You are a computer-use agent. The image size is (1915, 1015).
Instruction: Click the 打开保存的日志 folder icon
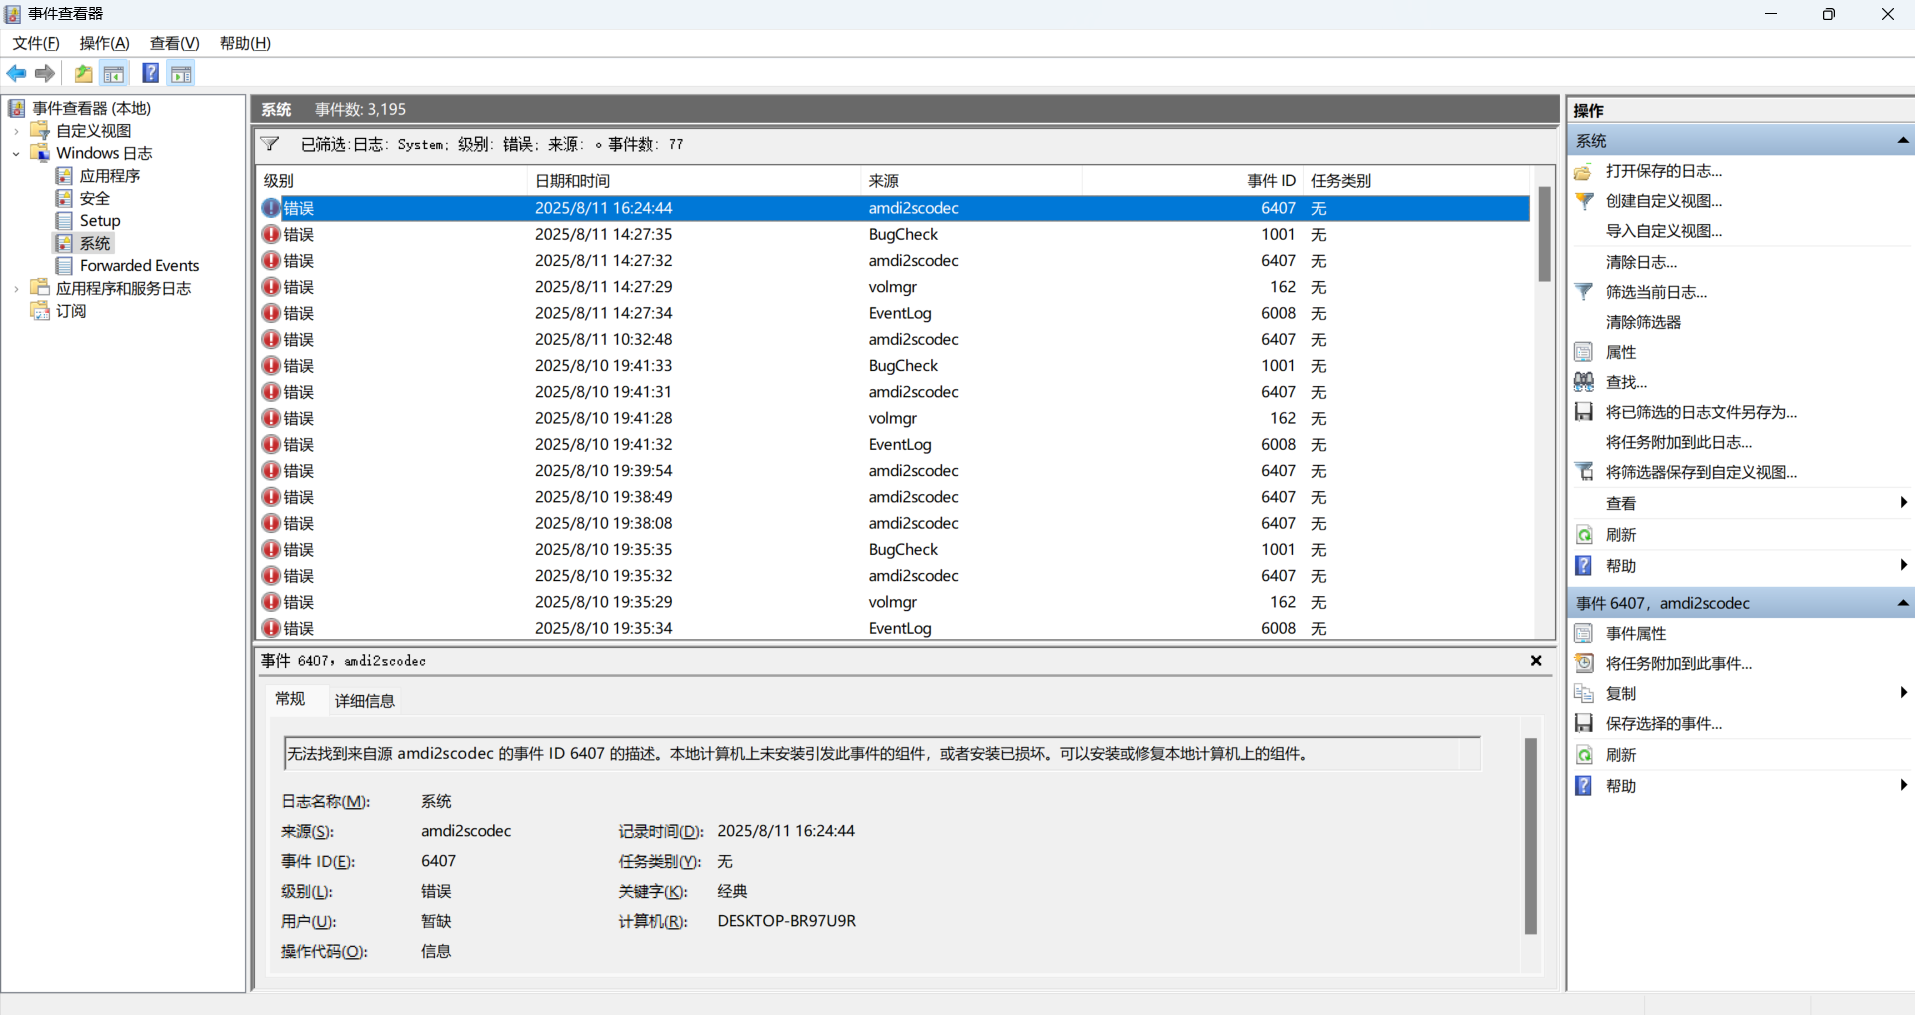pyautogui.click(x=1584, y=171)
